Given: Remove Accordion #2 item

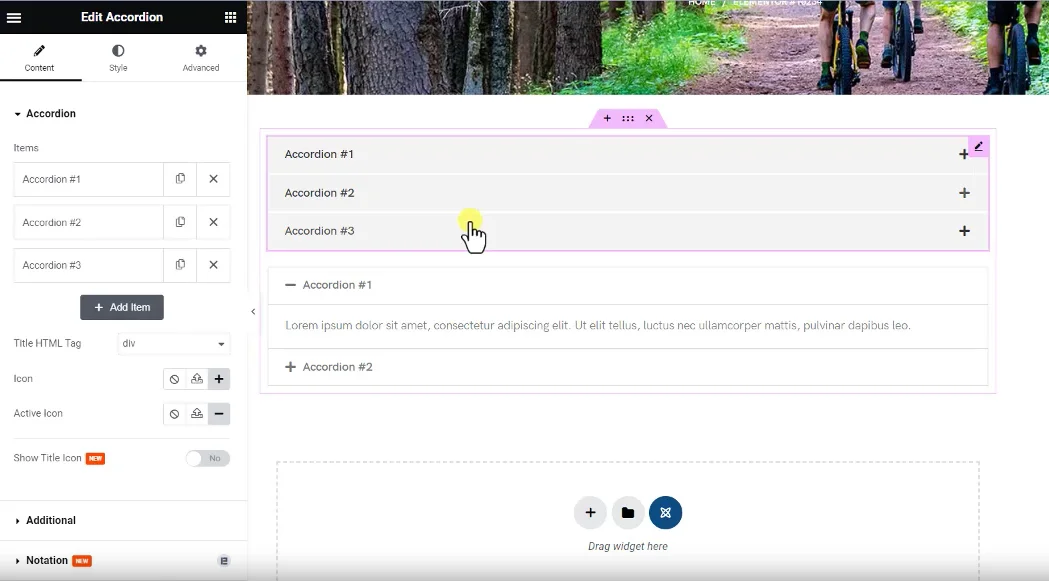Looking at the screenshot, I should (213, 222).
